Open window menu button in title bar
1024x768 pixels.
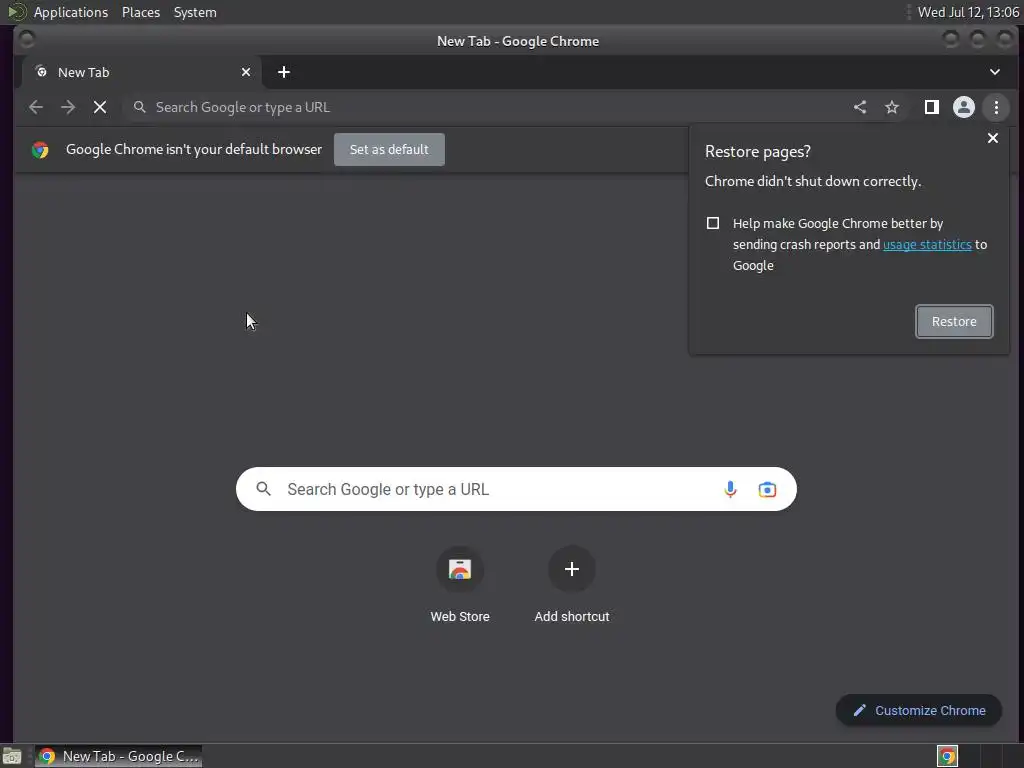coord(27,40)
